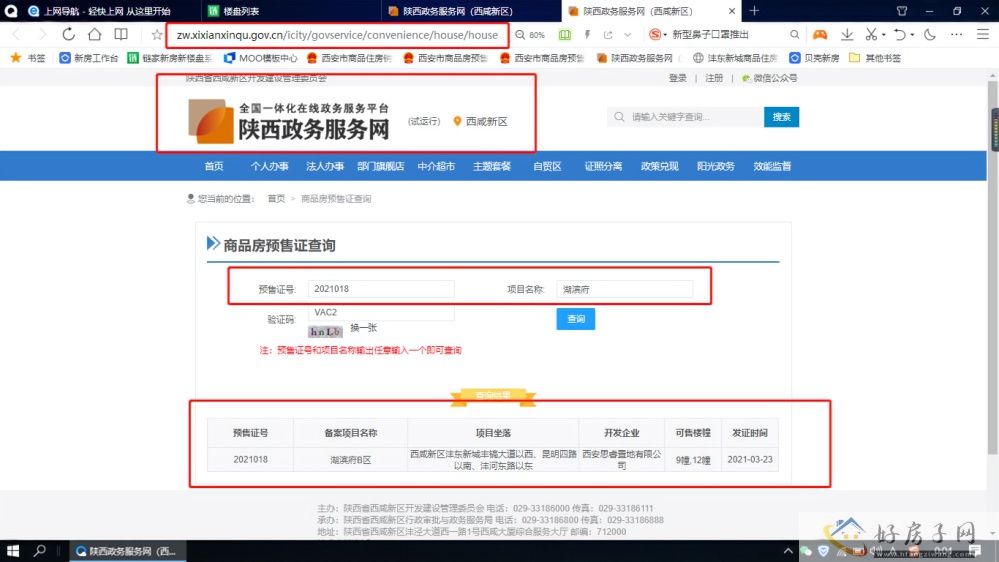Screen dimensions: 999x562
Task: Open the 部门旗舰店 nav item
Action: point(381,166)
